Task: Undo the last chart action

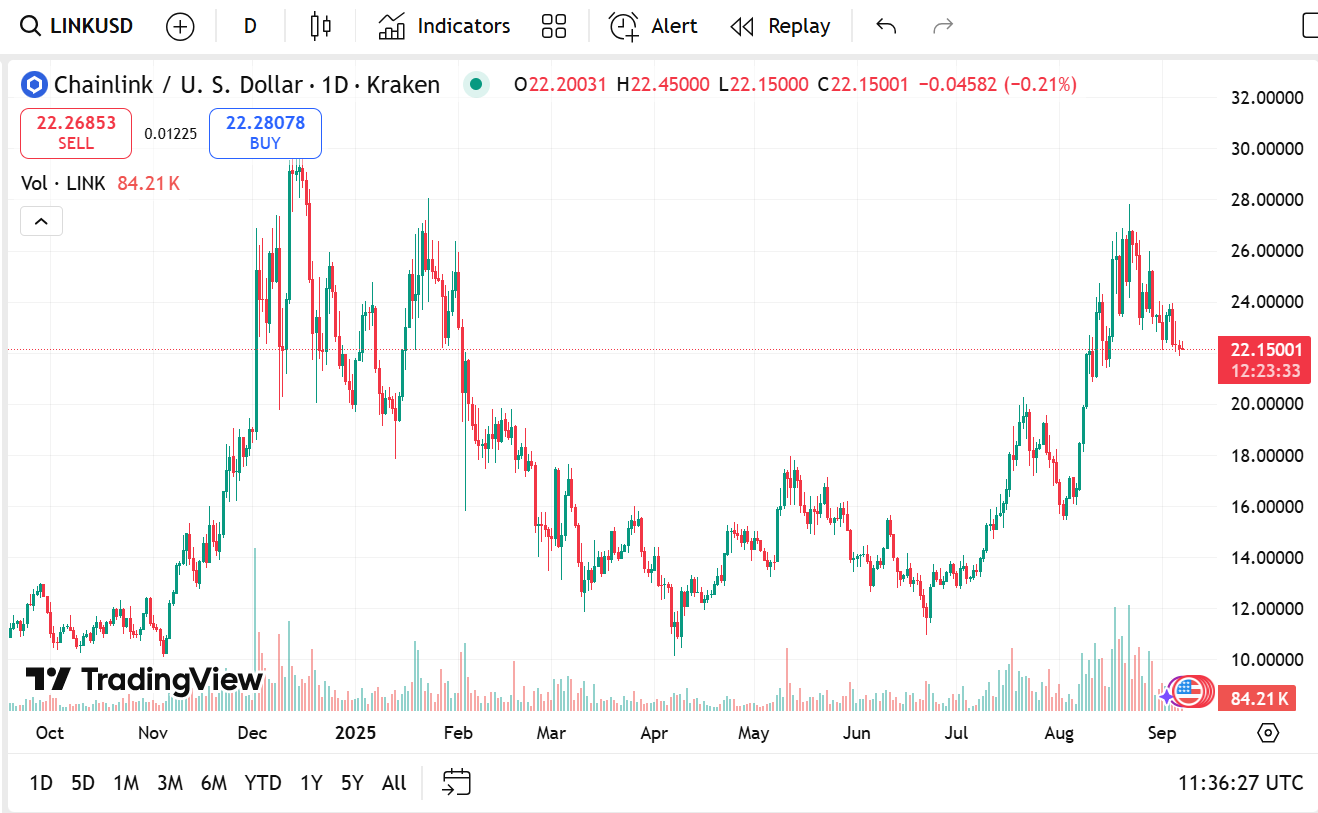Action: (x=886, y=26)
